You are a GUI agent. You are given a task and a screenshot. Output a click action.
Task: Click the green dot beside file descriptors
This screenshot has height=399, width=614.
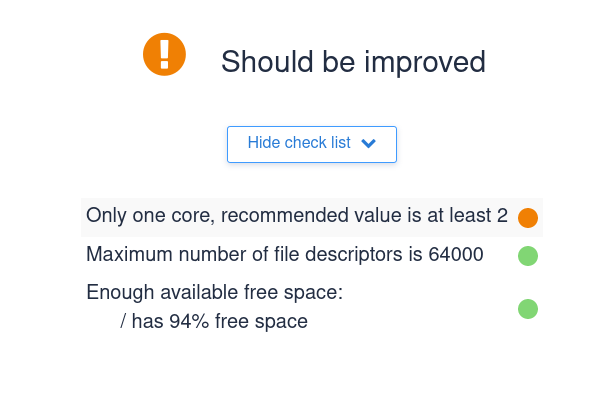coord(527,256)
